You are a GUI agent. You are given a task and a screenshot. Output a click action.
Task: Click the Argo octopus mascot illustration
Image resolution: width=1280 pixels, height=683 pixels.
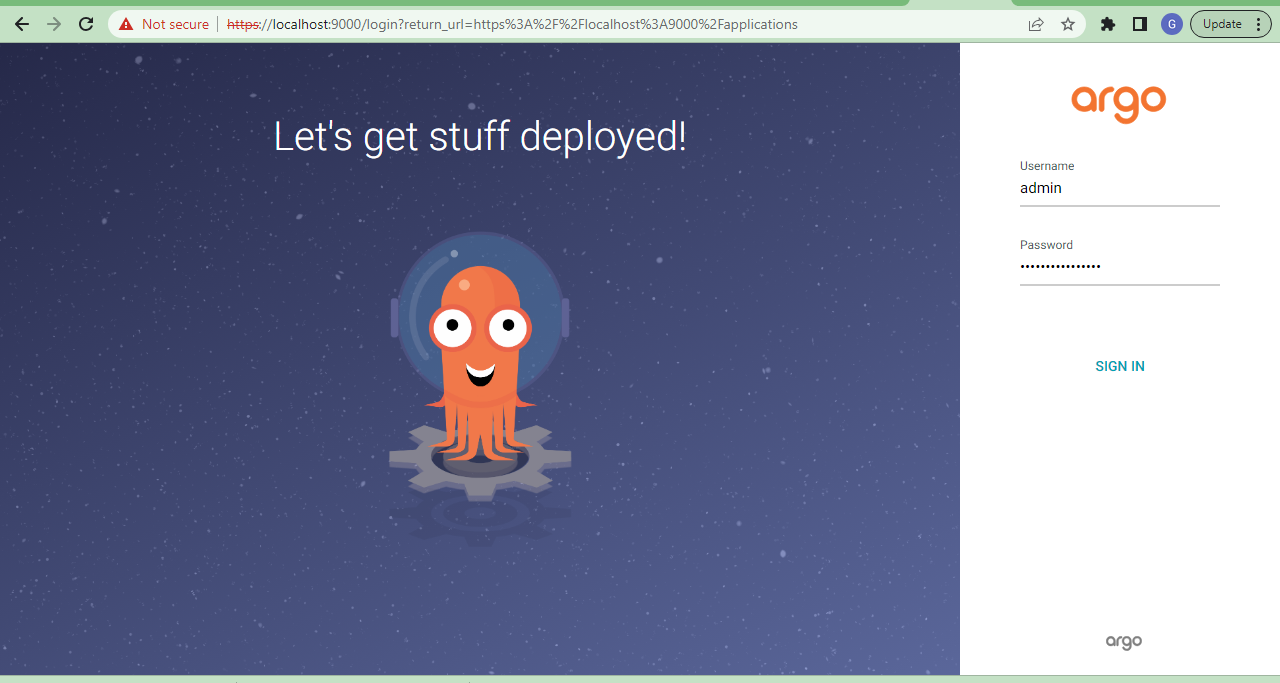[481, 360]
